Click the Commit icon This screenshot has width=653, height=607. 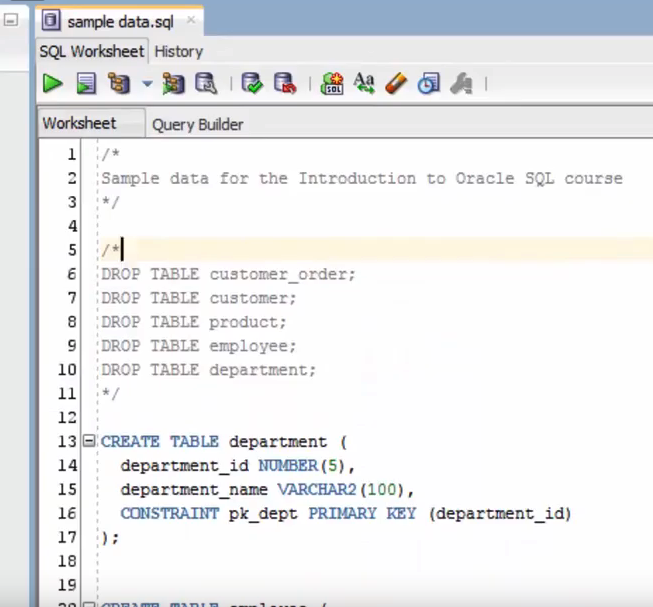point(252,84)
